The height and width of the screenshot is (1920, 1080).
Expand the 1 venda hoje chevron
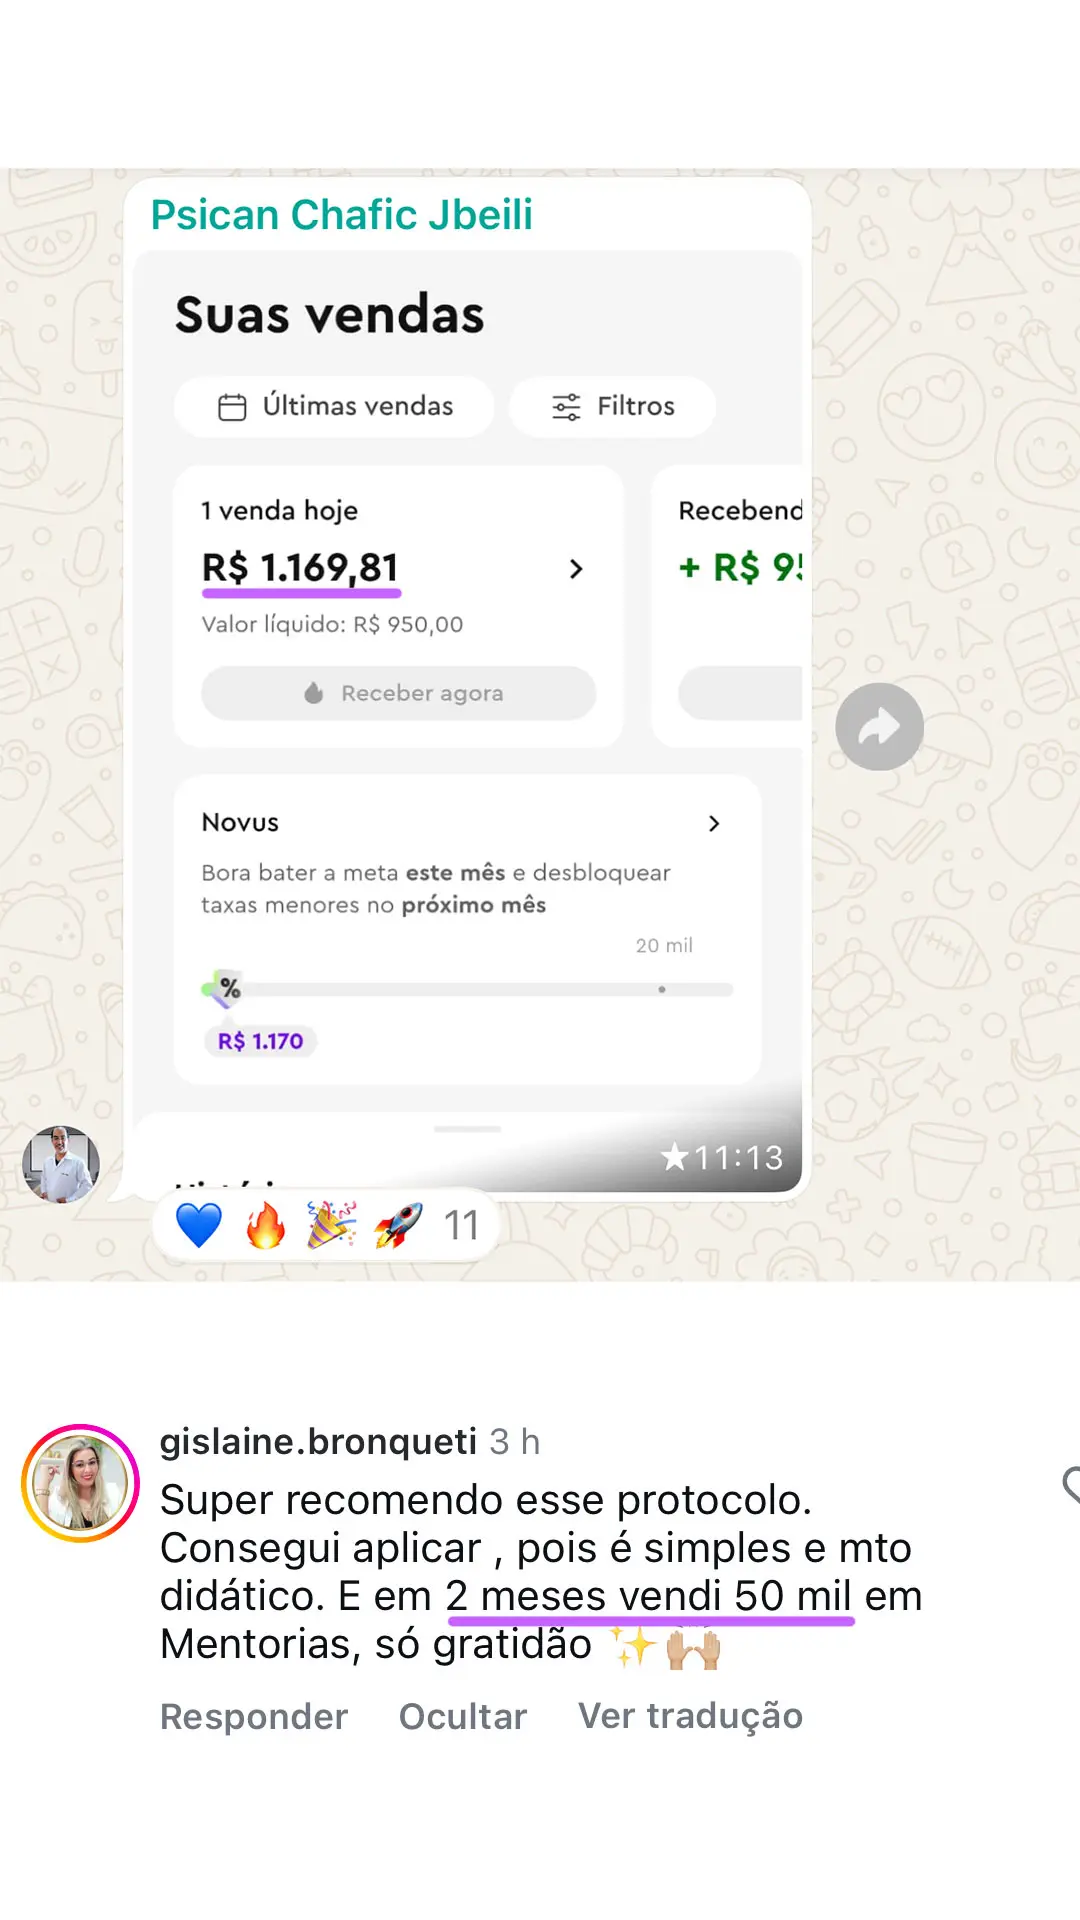tap(576, 569)
